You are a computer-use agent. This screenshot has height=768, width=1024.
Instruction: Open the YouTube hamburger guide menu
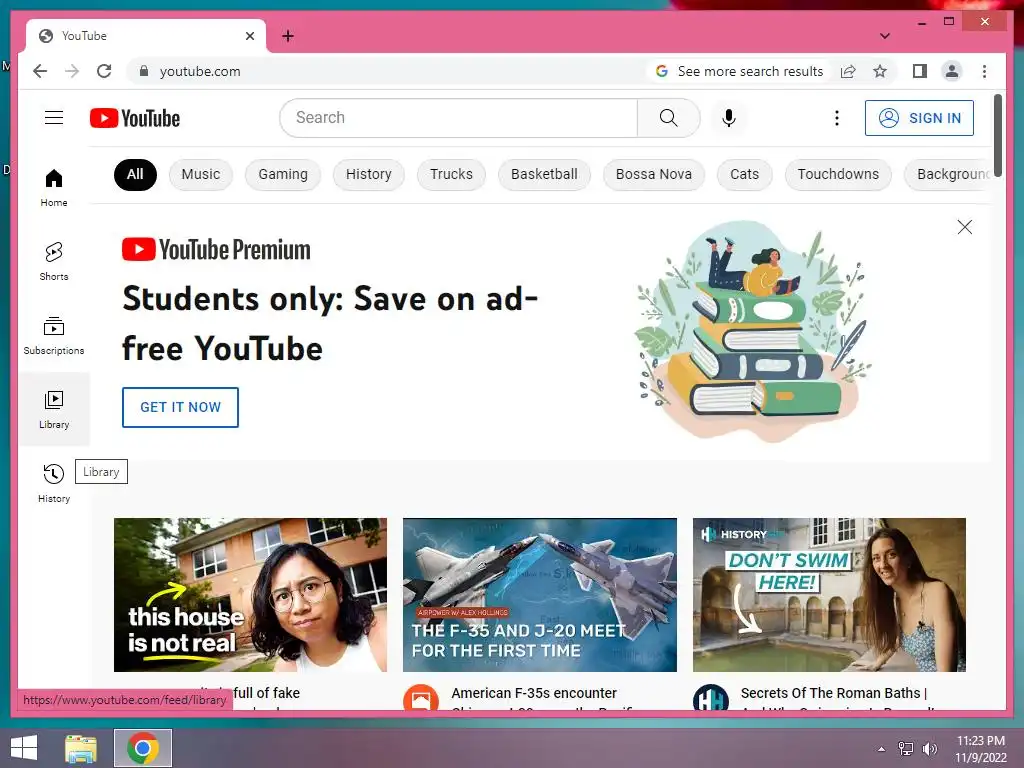(54, 118)
